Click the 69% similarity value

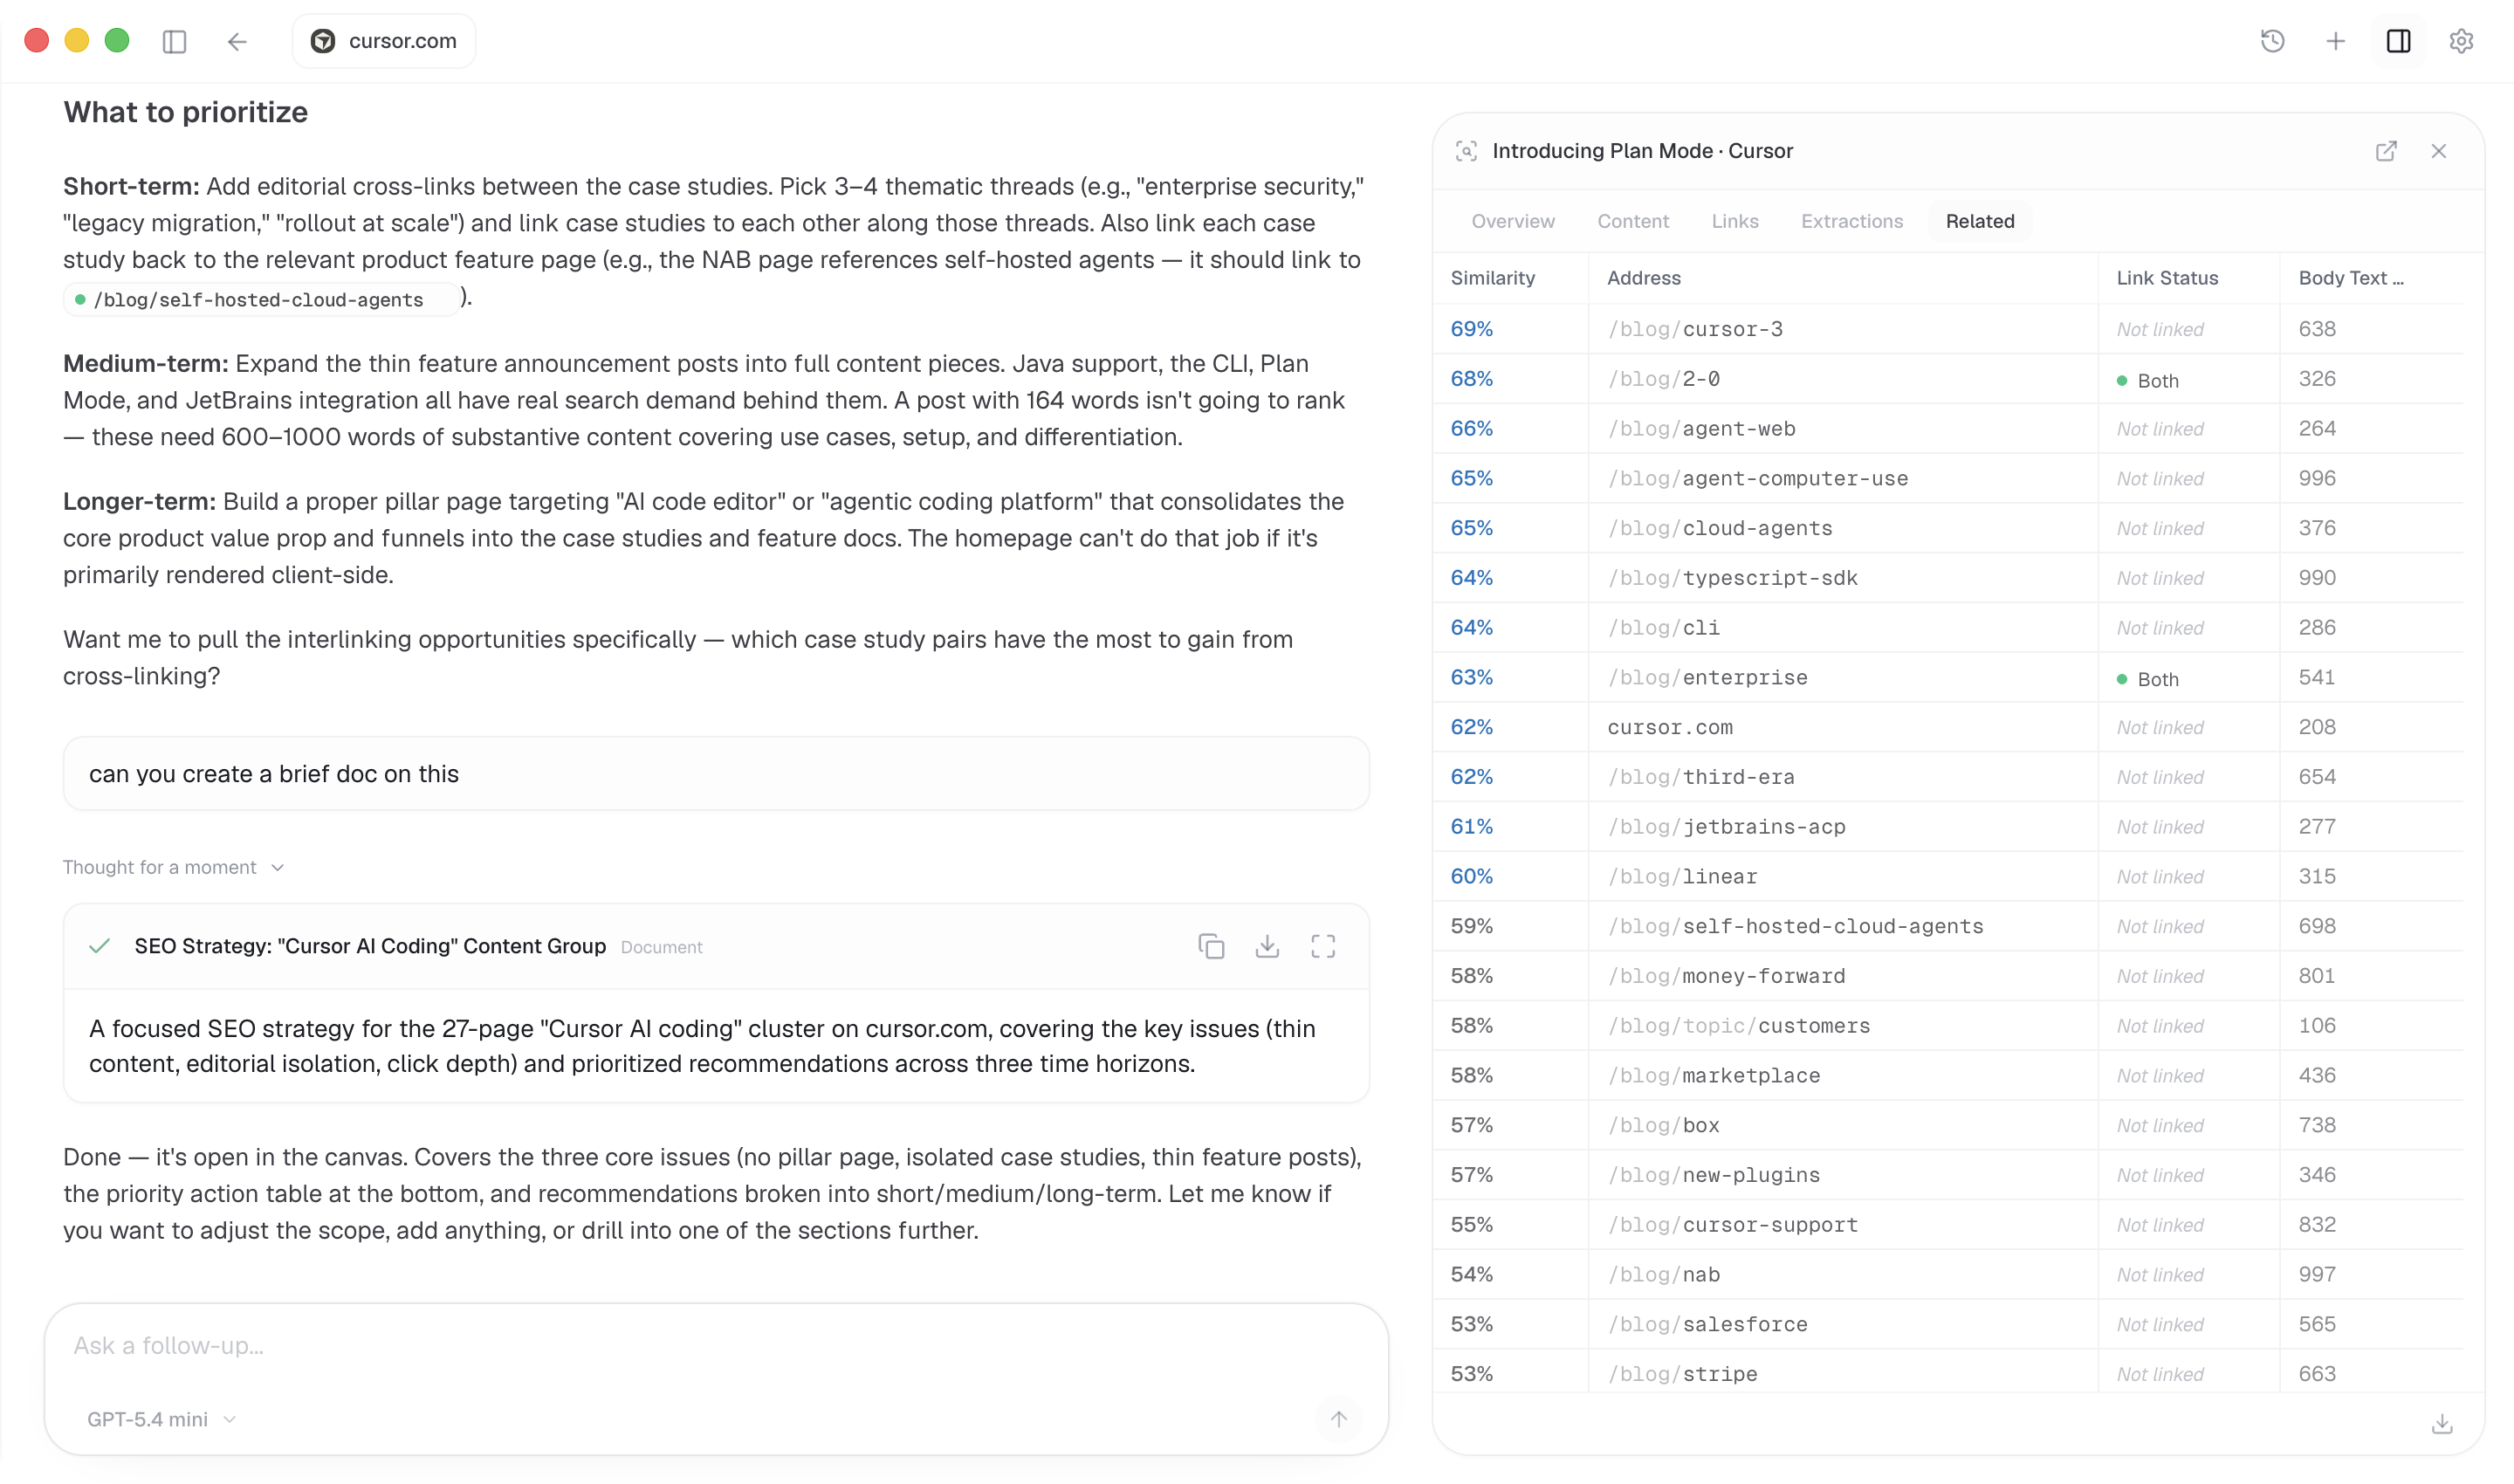1472,329
